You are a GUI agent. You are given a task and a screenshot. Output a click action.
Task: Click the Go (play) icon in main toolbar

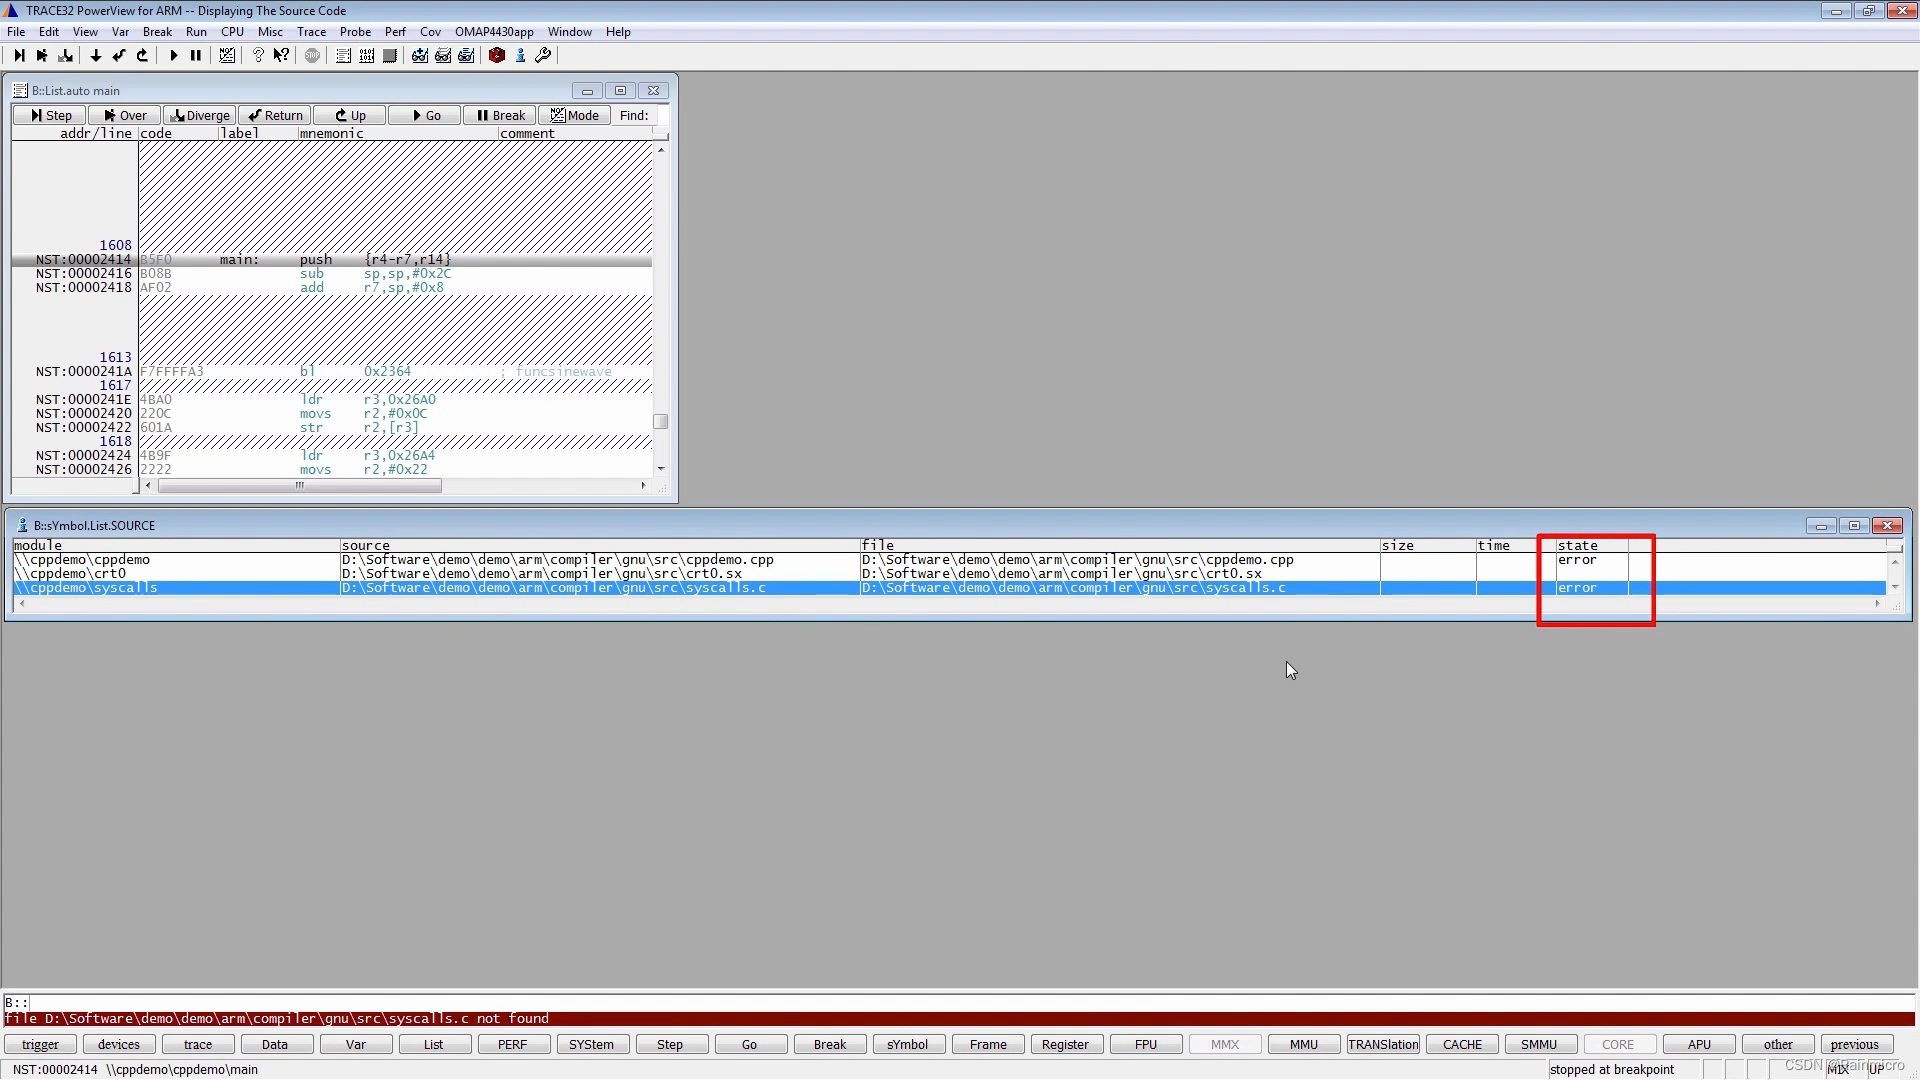[x=174, y=56]
